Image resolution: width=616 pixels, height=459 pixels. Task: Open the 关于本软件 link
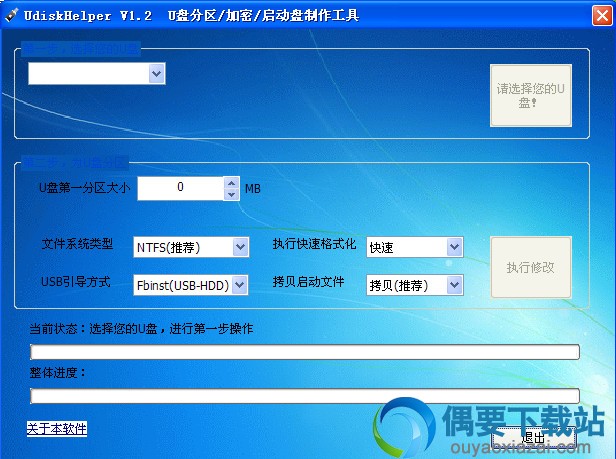coord(57,429)
